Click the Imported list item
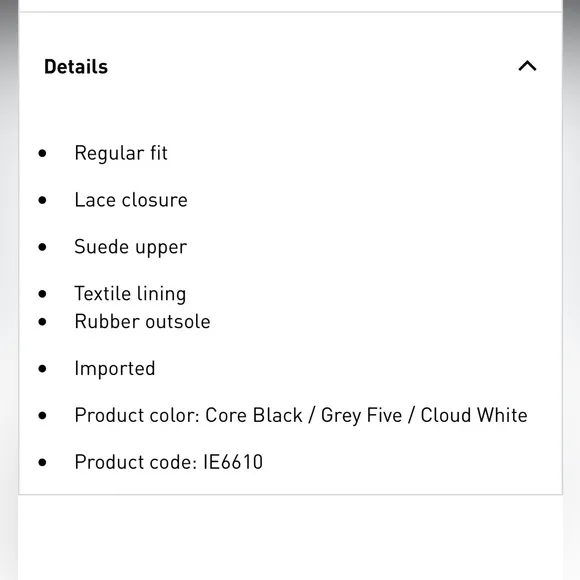 point(115,368)
